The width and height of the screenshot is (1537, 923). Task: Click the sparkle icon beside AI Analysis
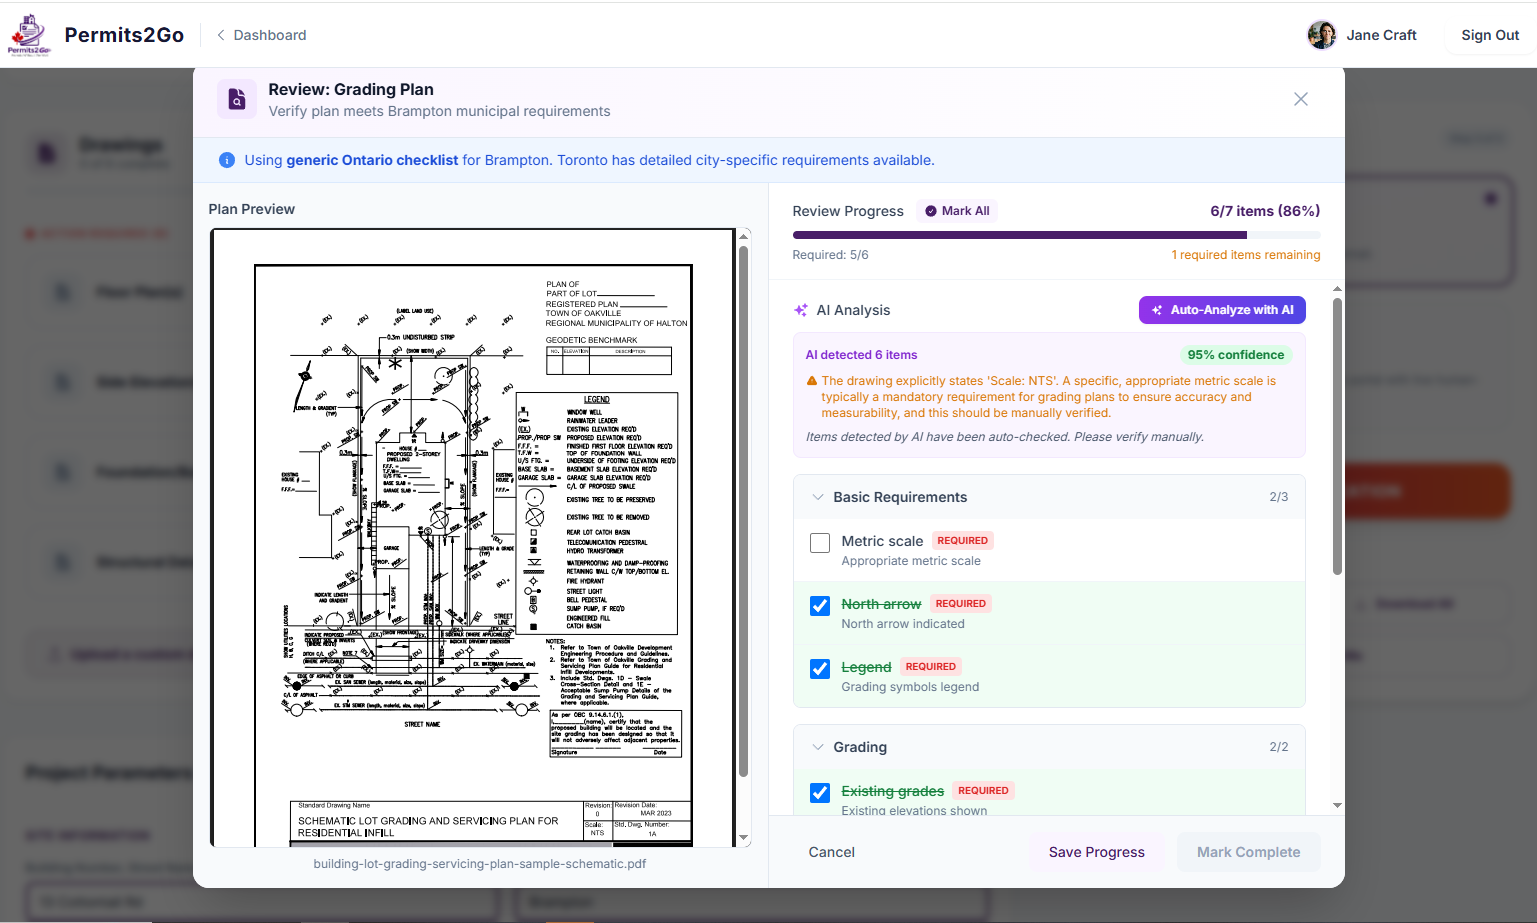point(801,310)
